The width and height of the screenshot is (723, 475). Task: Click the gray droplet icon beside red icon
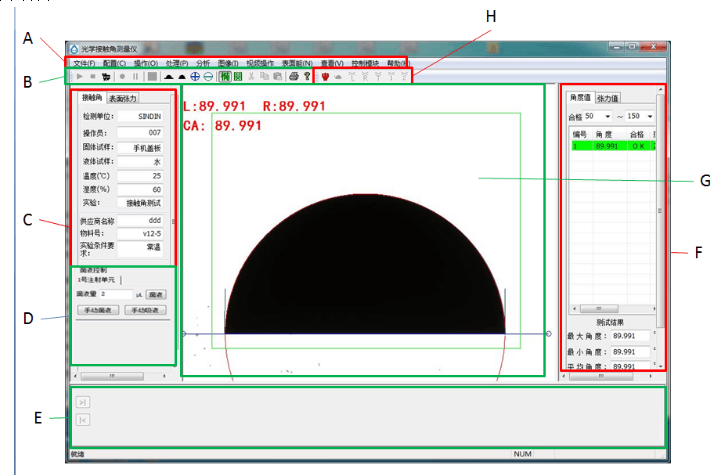pyautogui.click(x=338, y=77)
